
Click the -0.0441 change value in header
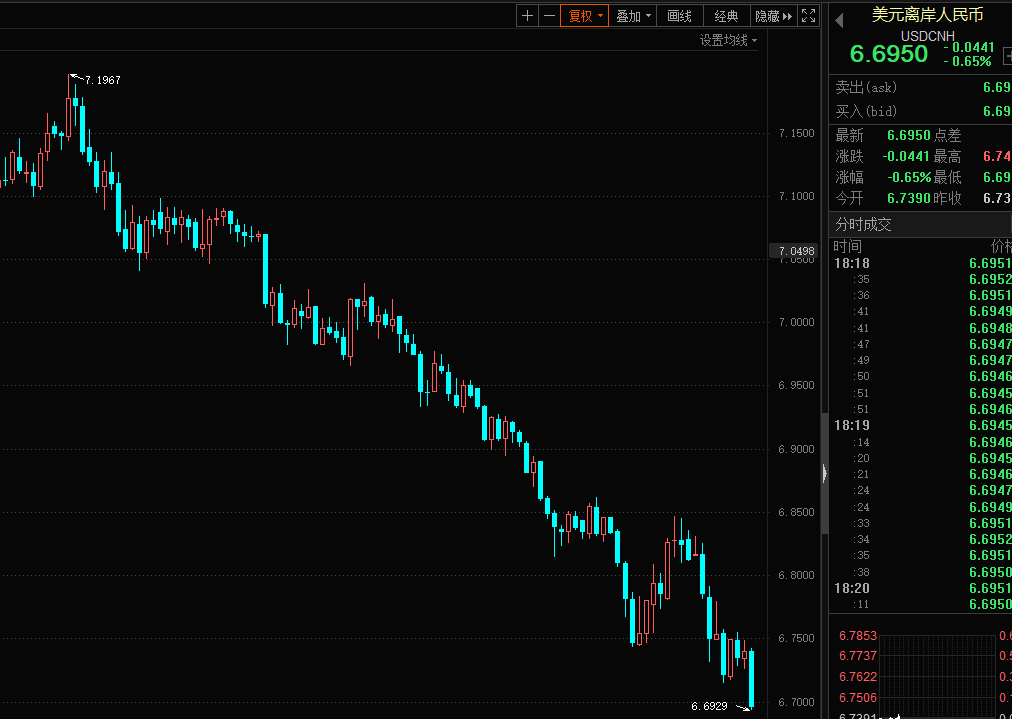[969, 47]
